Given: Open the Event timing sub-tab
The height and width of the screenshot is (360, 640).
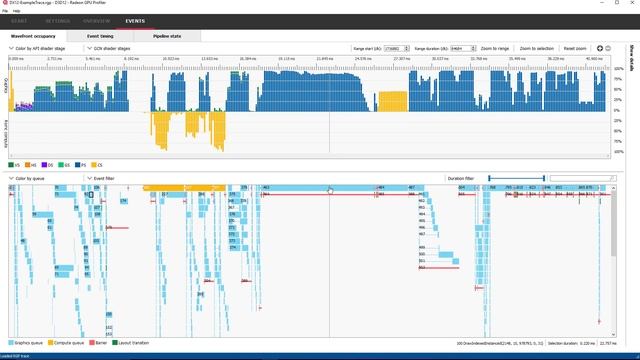Looking at the screenshot, I should 100,36.
